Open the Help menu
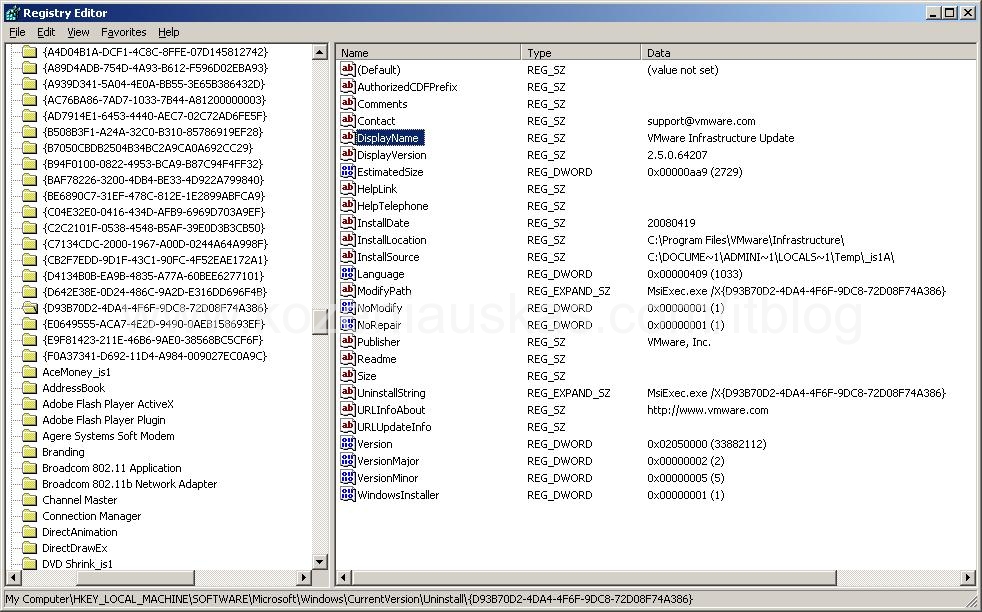Viewport: 982px width, 612px height. 168,32
